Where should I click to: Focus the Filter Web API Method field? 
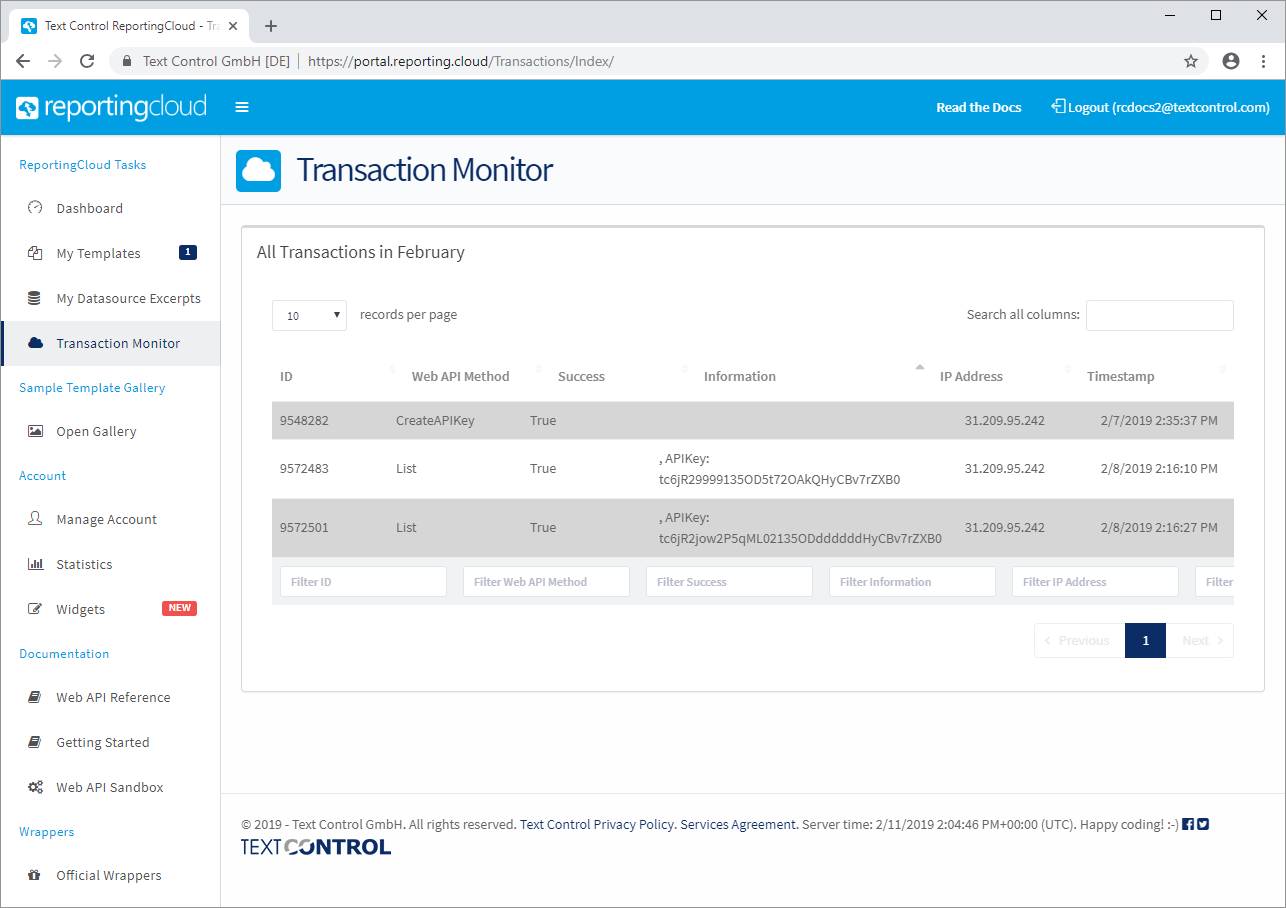pyautogui.click(x=546, y=582)
